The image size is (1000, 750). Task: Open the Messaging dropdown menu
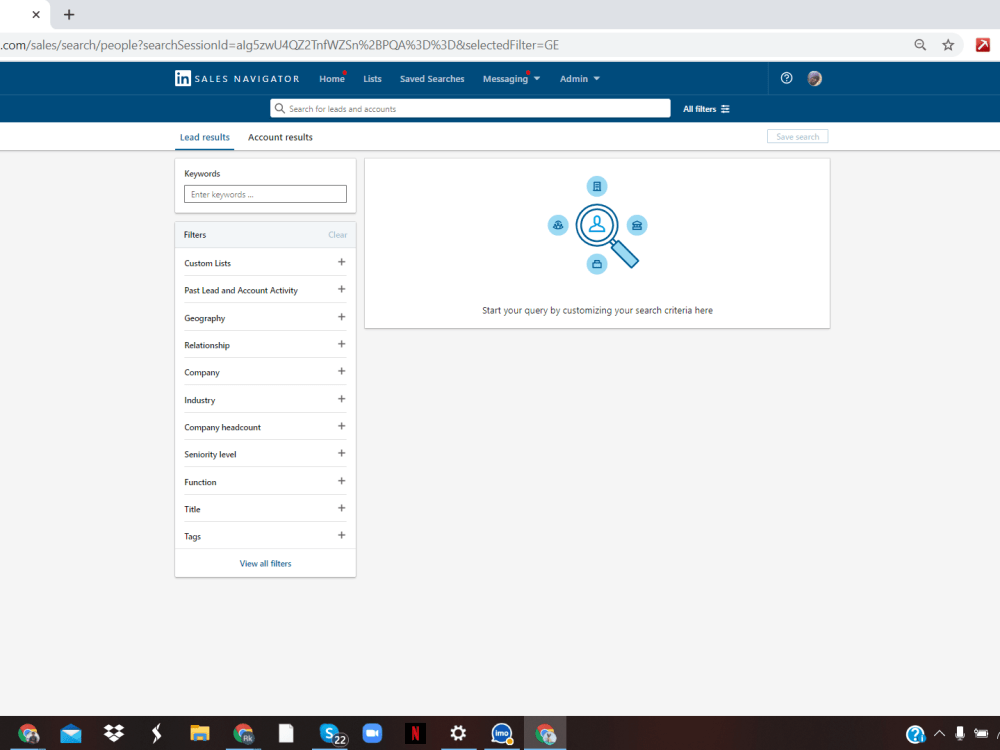tap(511, 78)
